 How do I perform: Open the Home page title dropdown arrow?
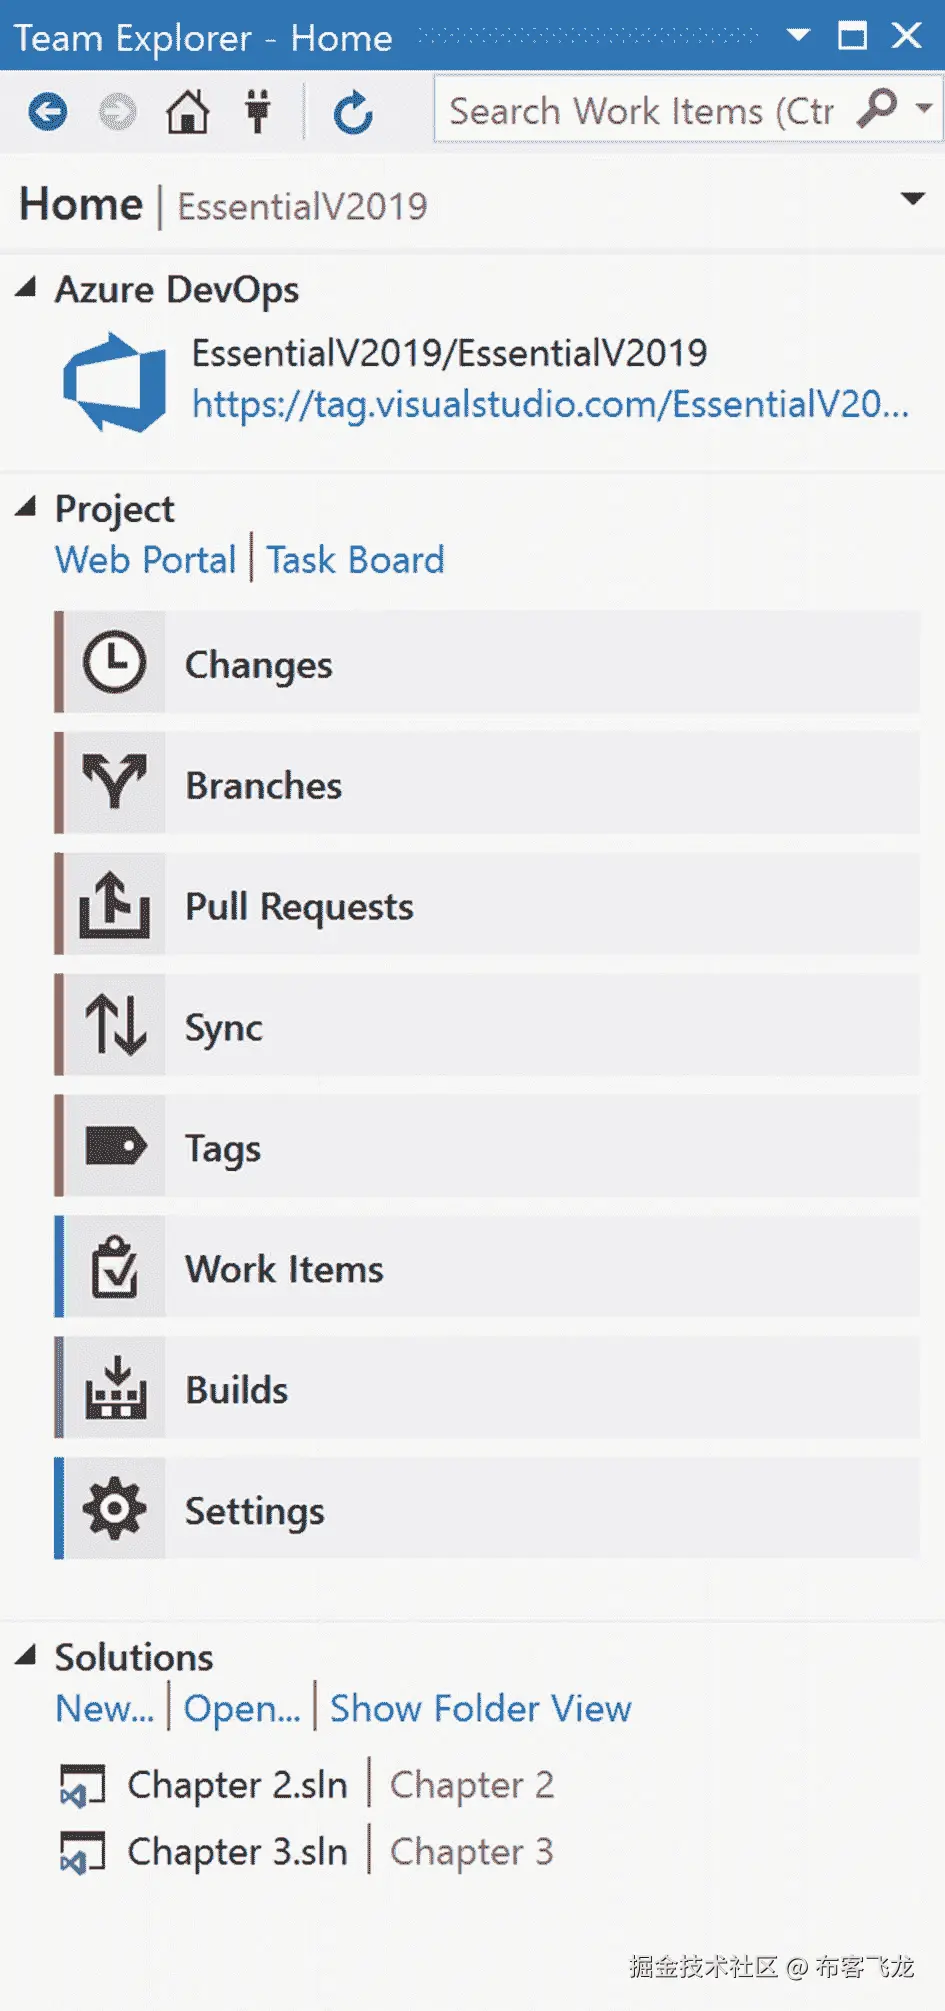click(912, 199)
